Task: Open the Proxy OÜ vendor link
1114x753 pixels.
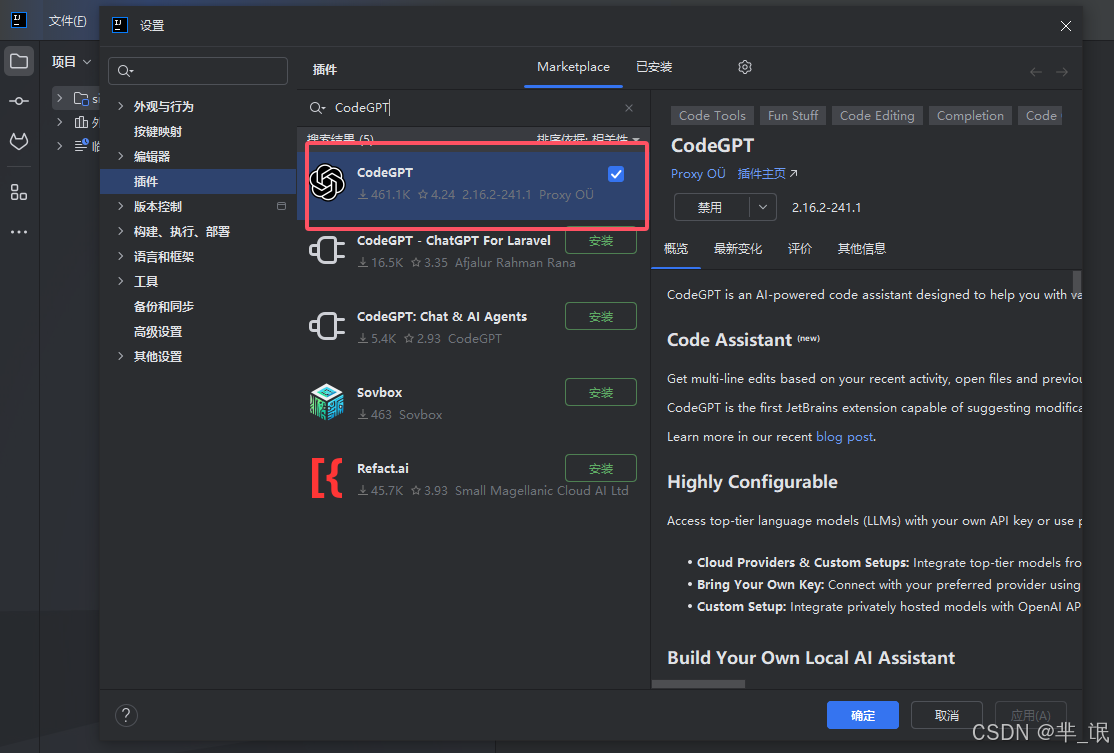Action: (698, 173)
